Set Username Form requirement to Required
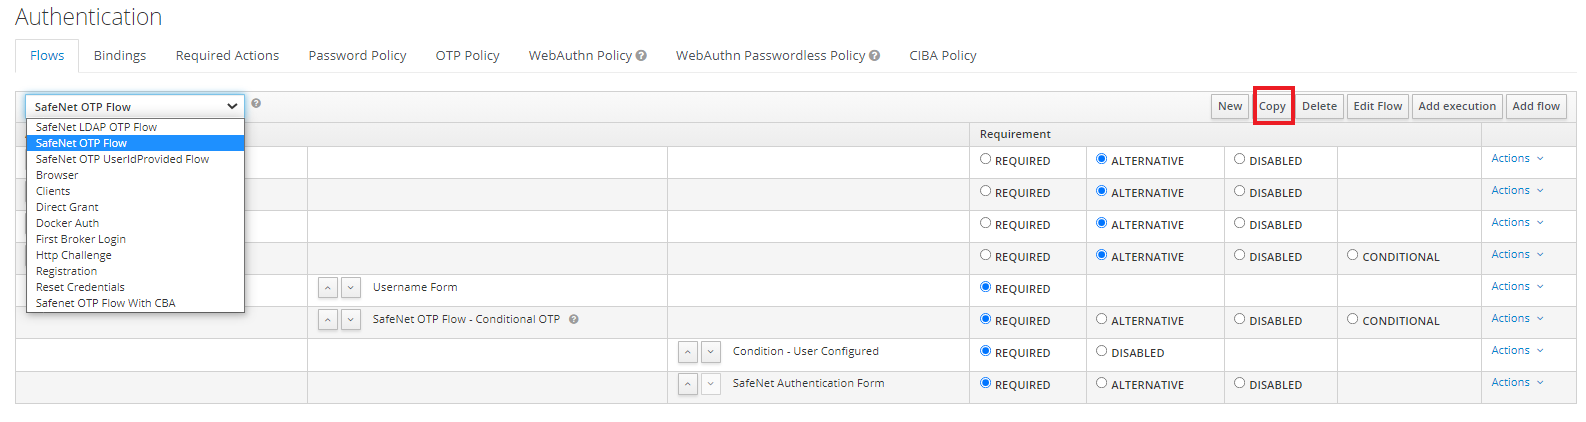Image resolution: width=1586 pixels, height=422 pixels. point(986,287)
